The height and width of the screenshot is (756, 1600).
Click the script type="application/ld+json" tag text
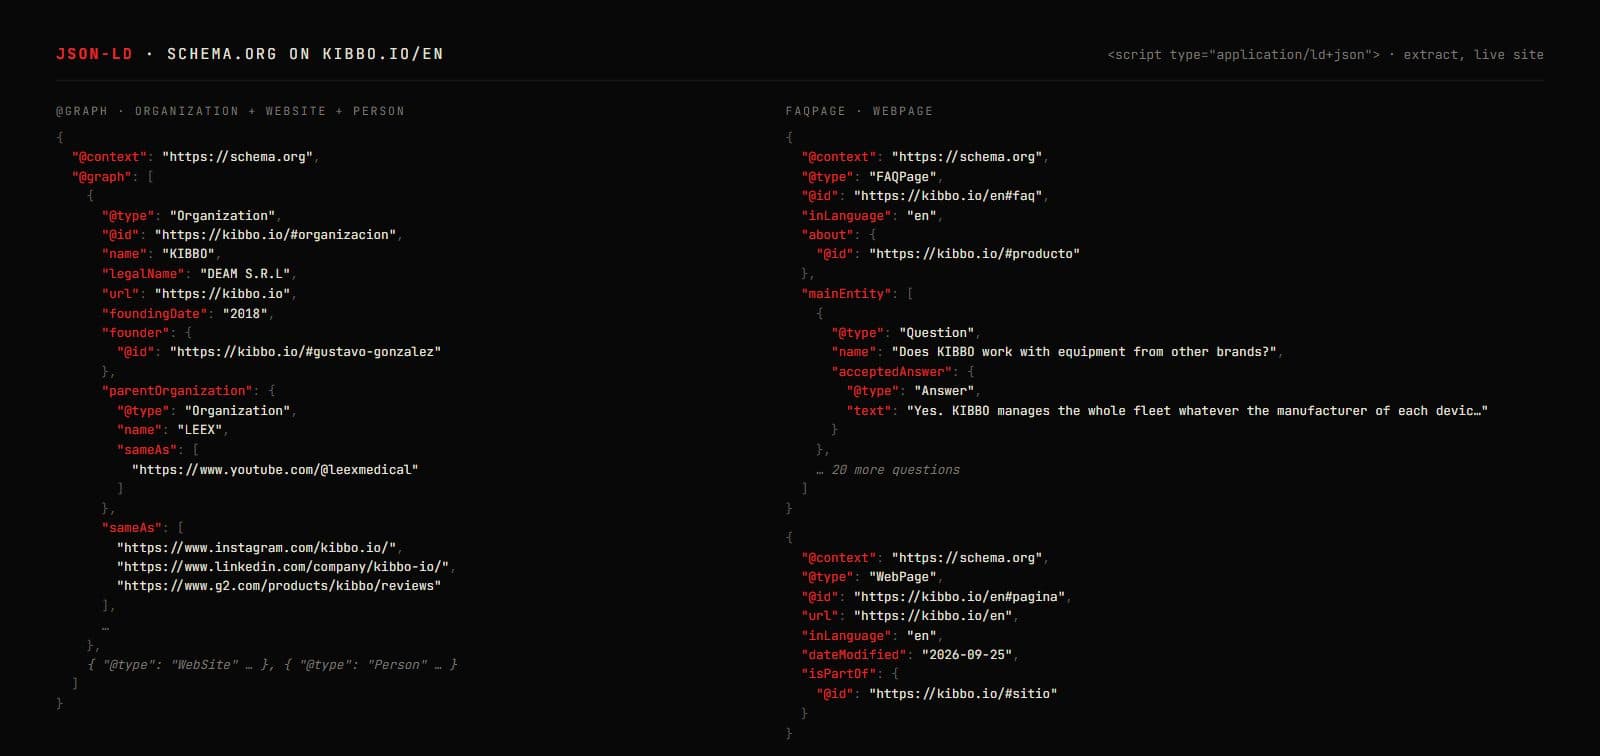click(x=1243, y=55)
